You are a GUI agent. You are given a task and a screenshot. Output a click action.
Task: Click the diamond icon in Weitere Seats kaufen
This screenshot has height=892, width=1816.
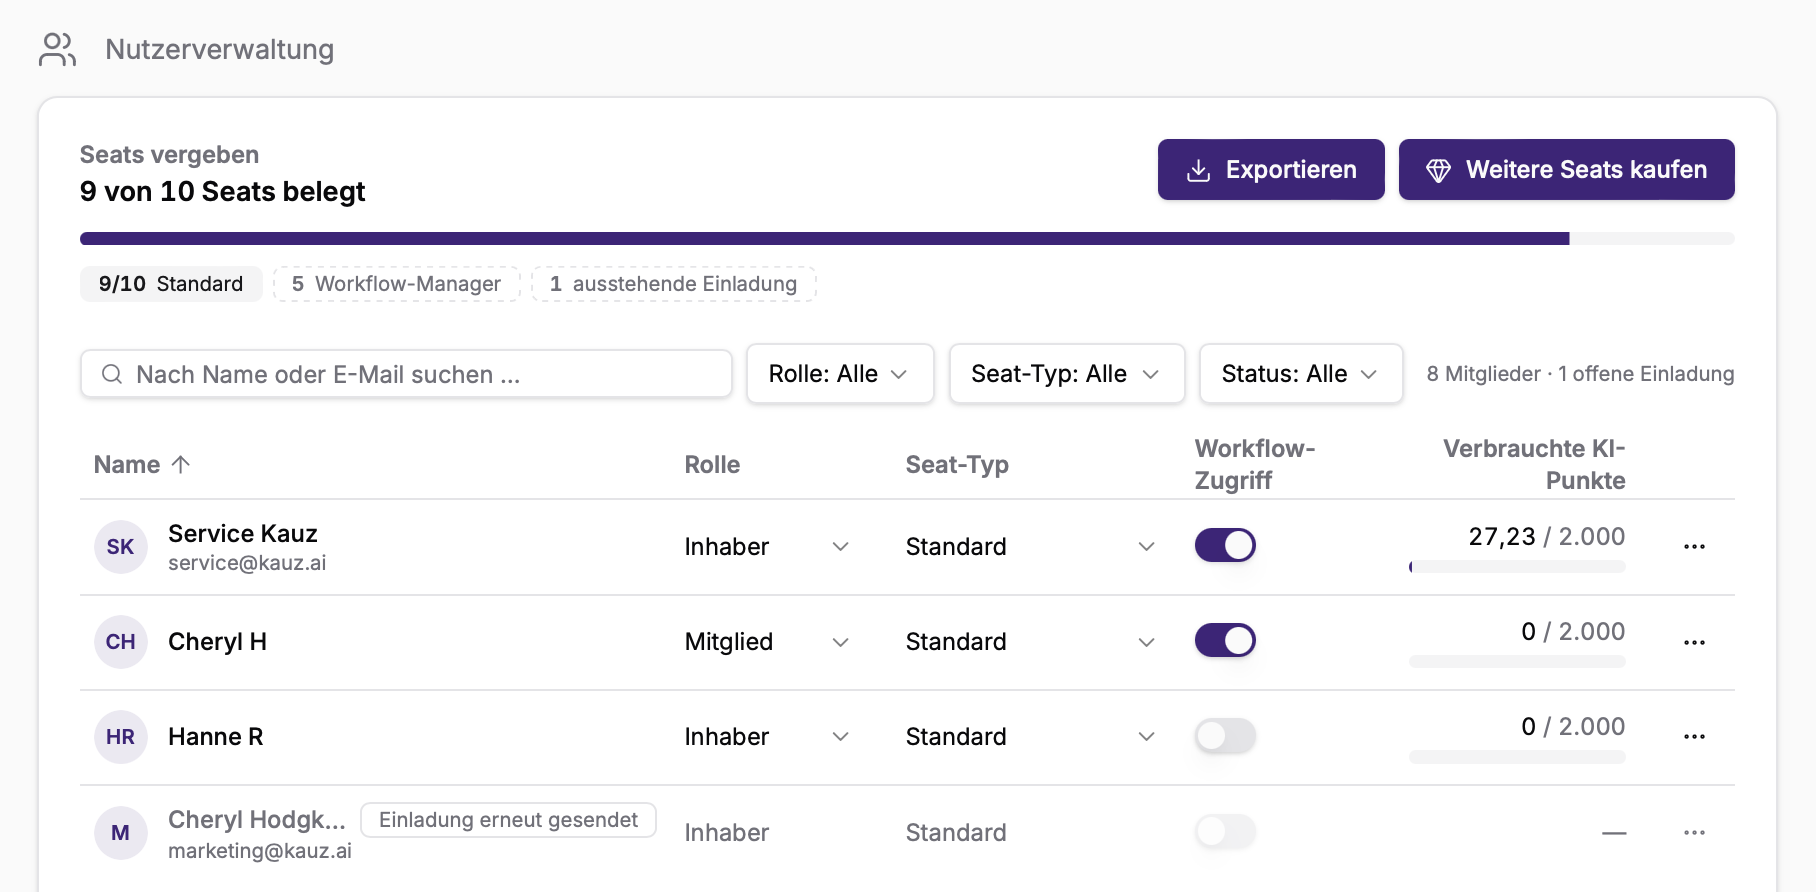pyautogui.click(x=1438, y=170)
